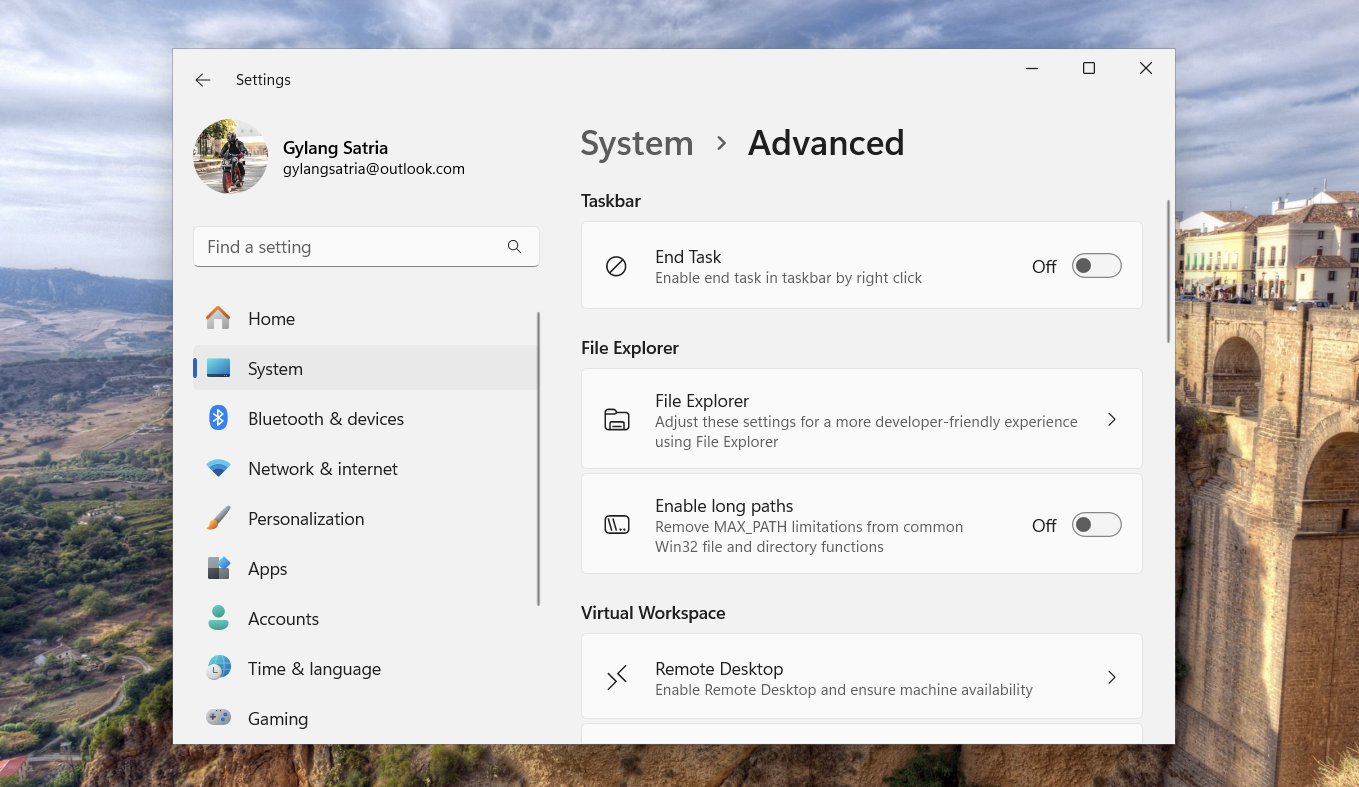The width and height of the screenshot is (1359, 787).
Task: Open Home in the sidebar
Action: click(365, 319)
